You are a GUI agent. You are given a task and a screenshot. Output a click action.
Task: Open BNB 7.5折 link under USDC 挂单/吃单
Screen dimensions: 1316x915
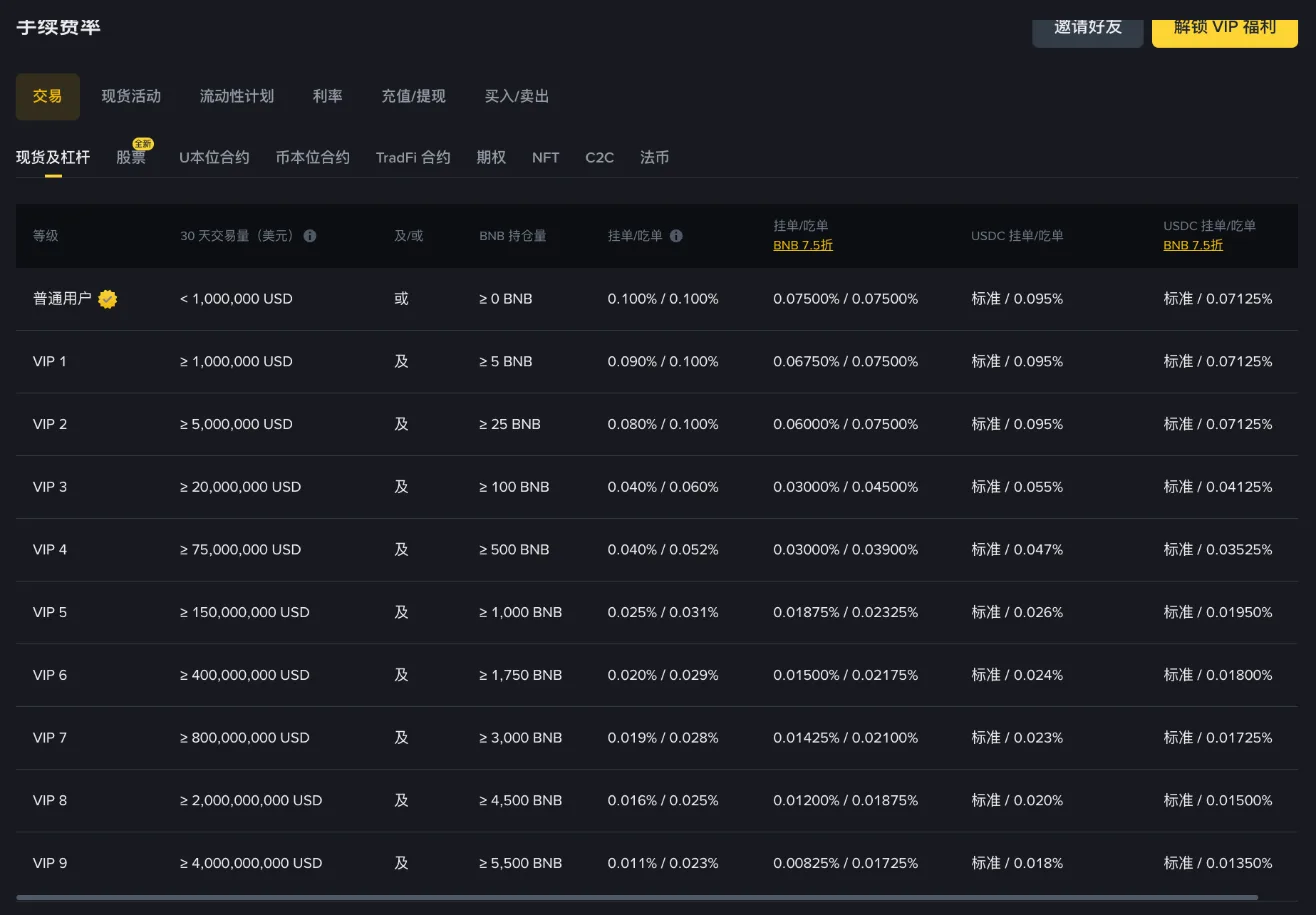click(1193, 245)
